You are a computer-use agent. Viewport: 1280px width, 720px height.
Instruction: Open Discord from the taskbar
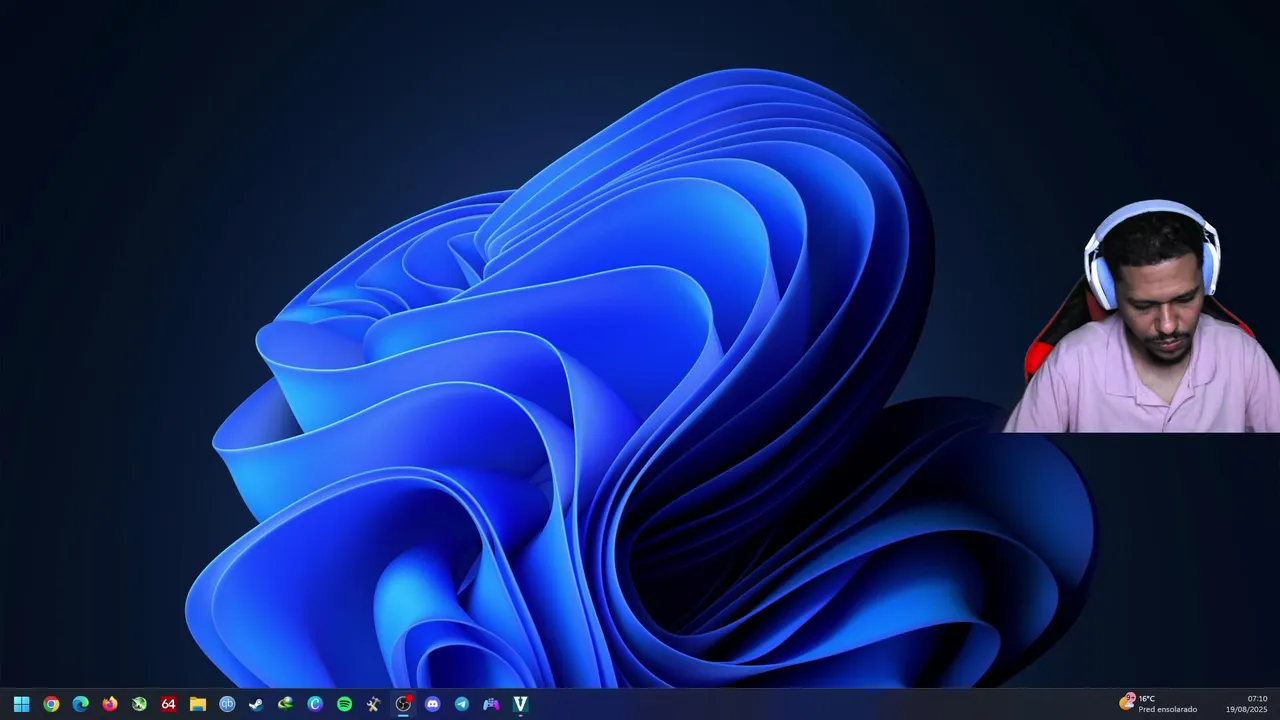432,704
